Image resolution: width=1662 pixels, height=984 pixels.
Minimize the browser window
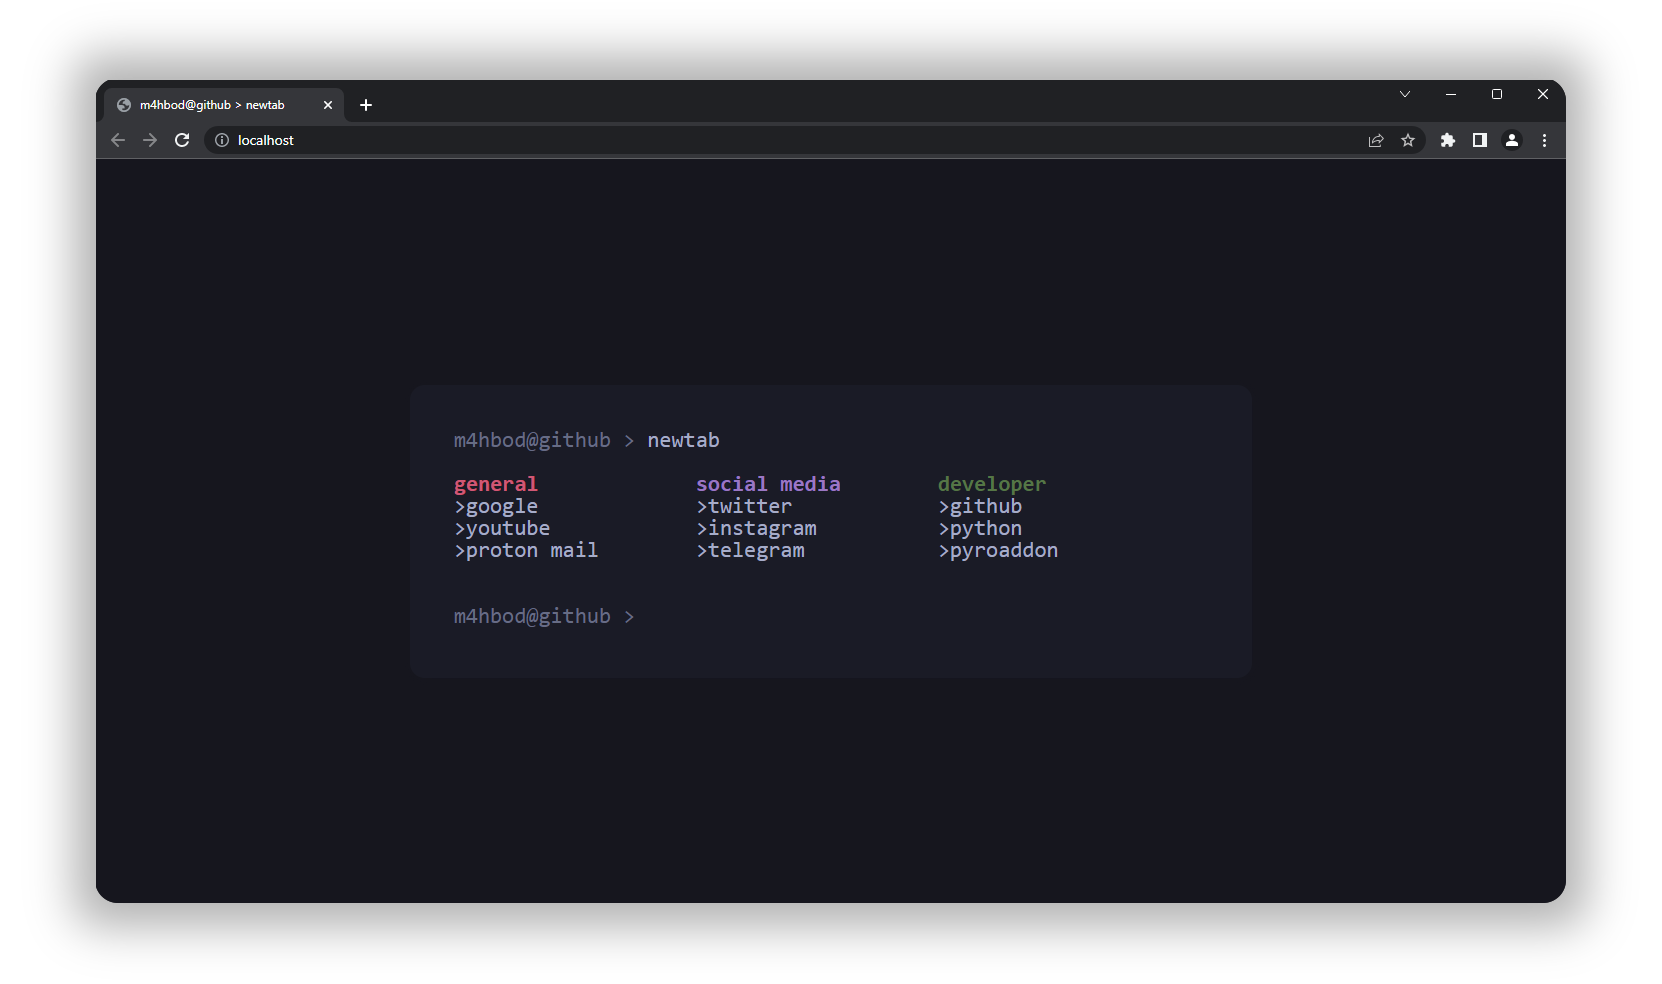(x=1451, y=94)
